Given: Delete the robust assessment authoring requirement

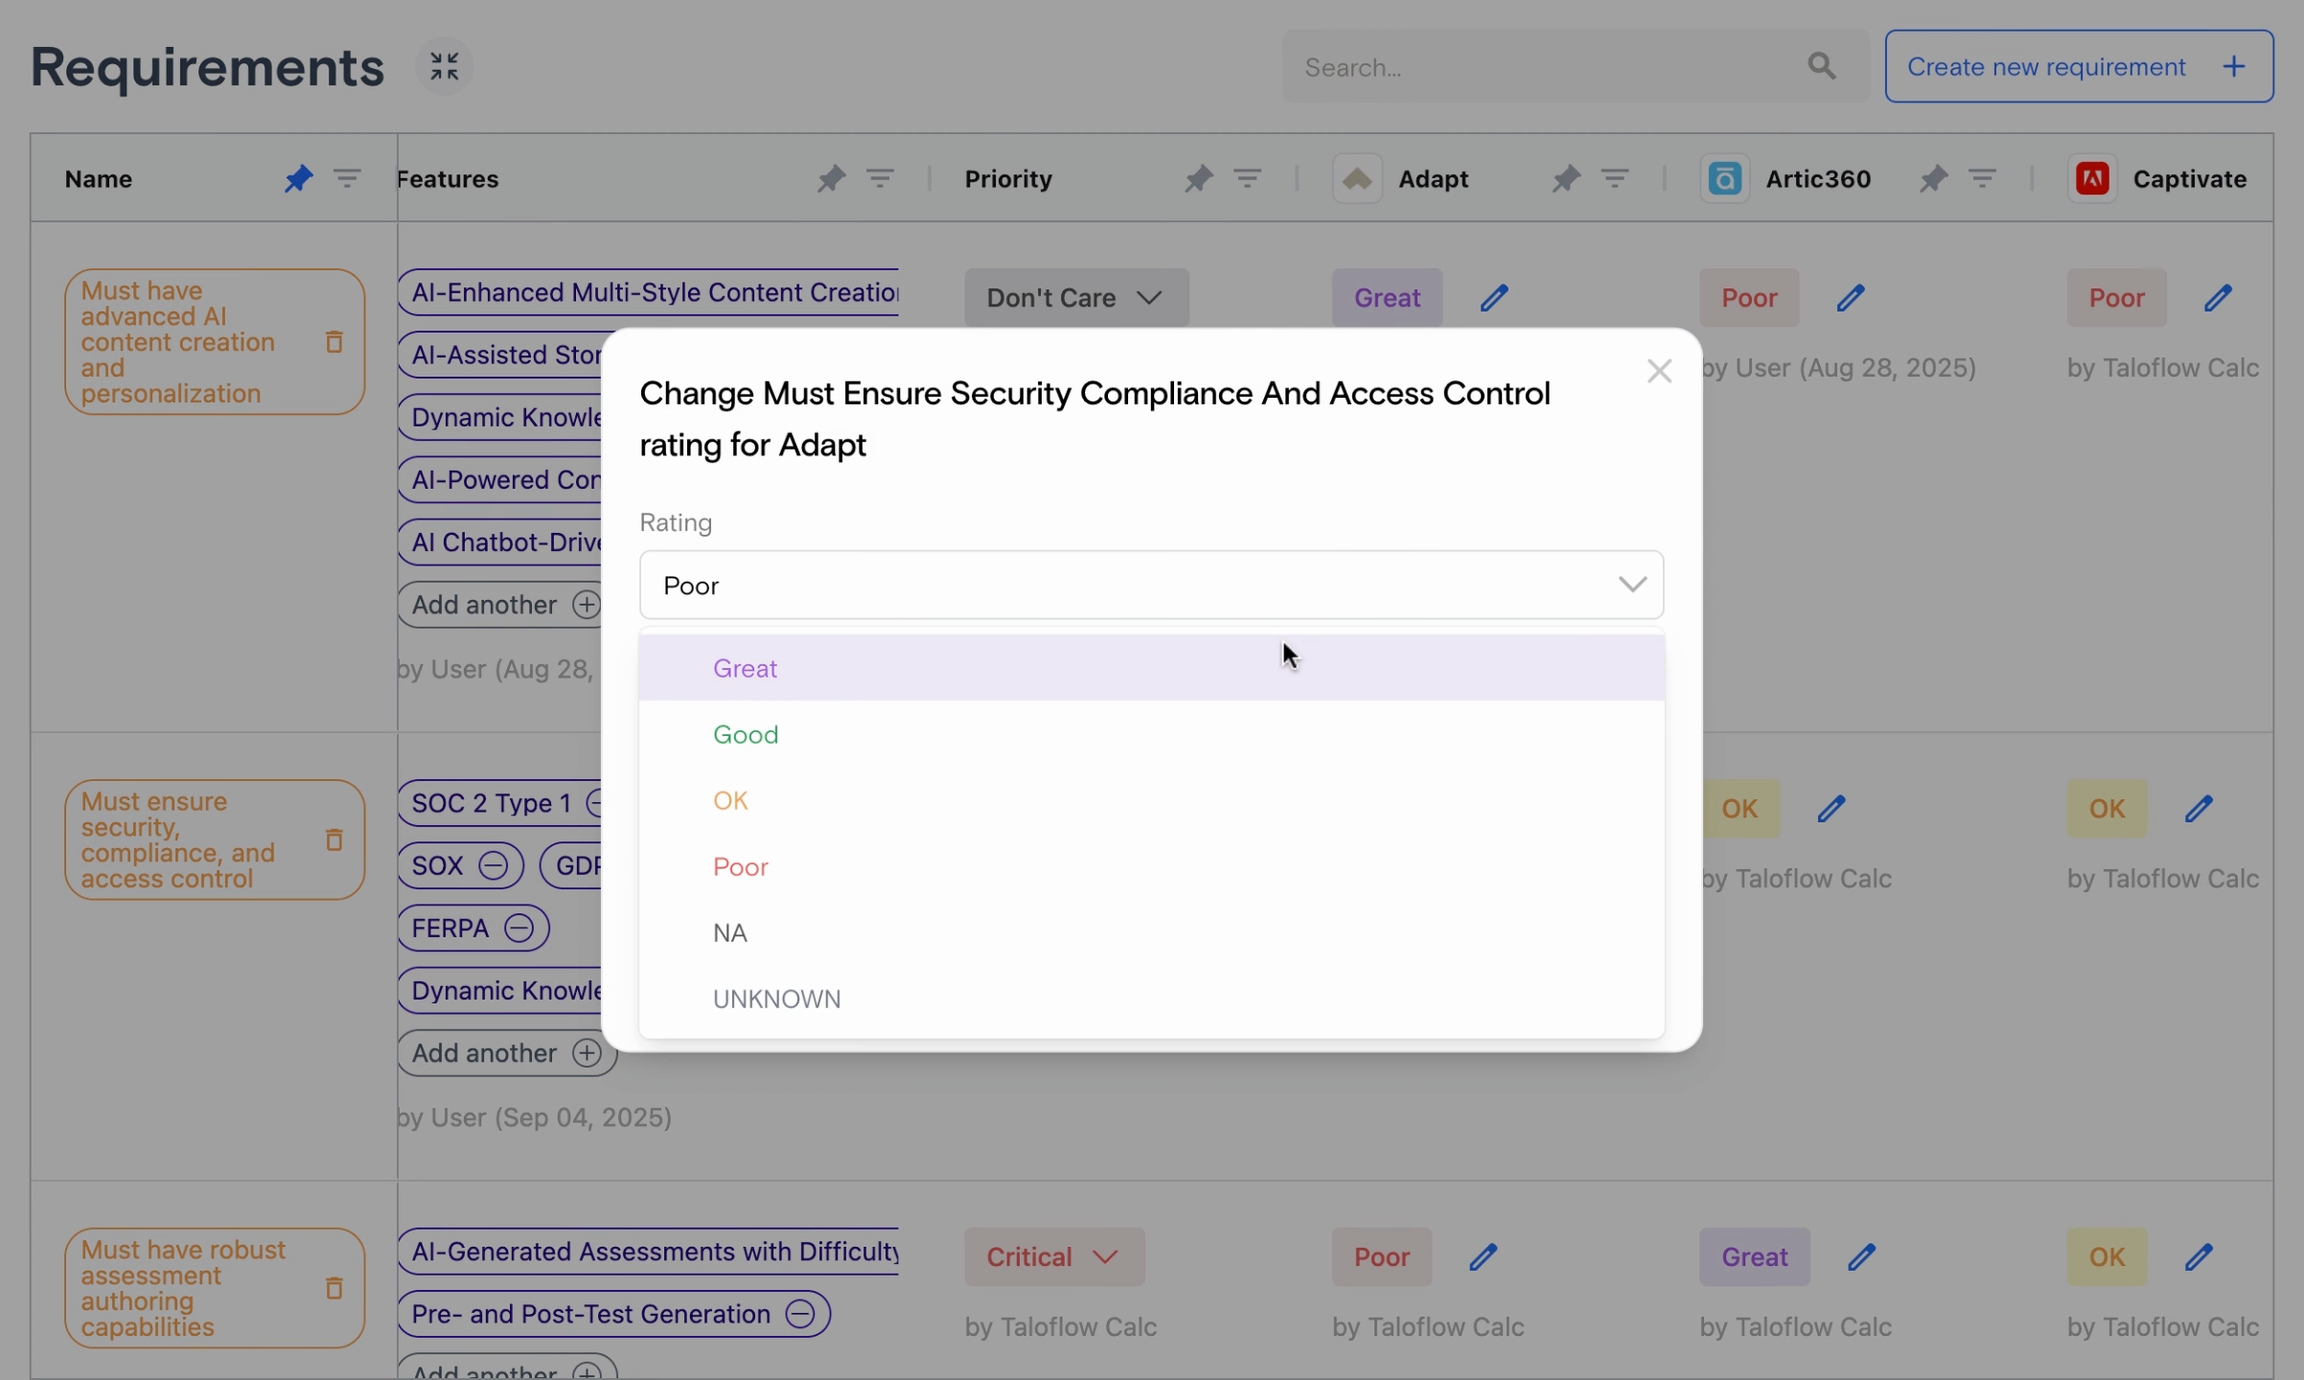Looking at the screenshot, I should click(334, 1288).
